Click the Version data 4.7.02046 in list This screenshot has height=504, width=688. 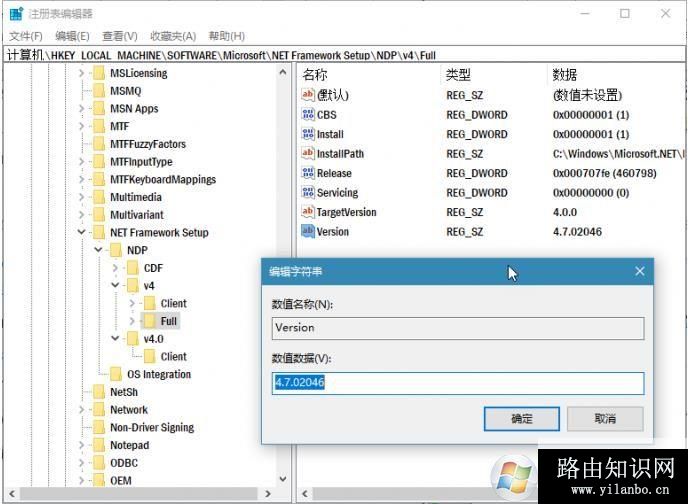click(577, 232)
